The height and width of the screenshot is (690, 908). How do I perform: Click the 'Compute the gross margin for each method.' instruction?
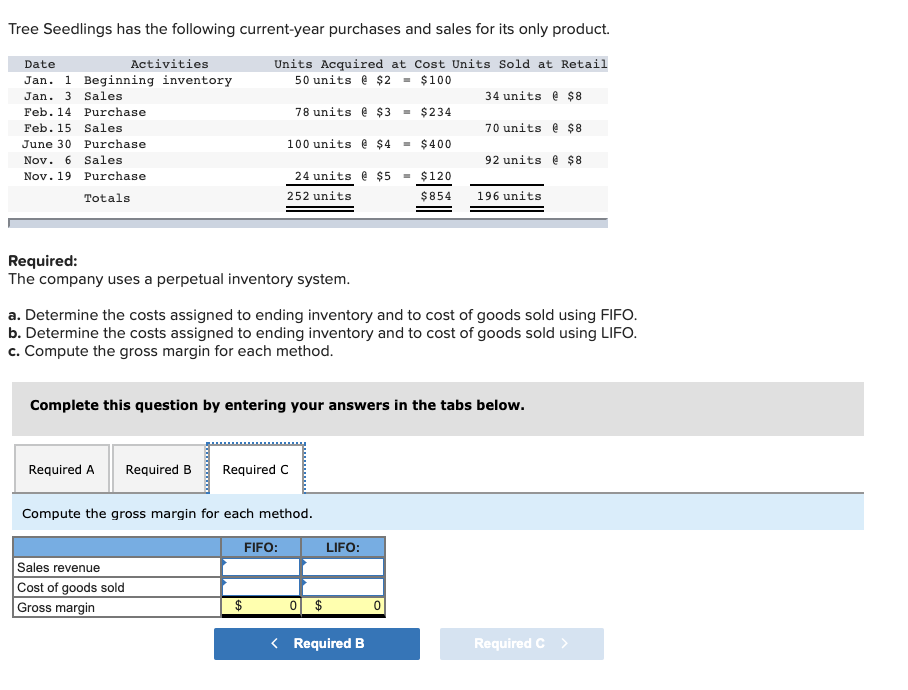[167, 513]
